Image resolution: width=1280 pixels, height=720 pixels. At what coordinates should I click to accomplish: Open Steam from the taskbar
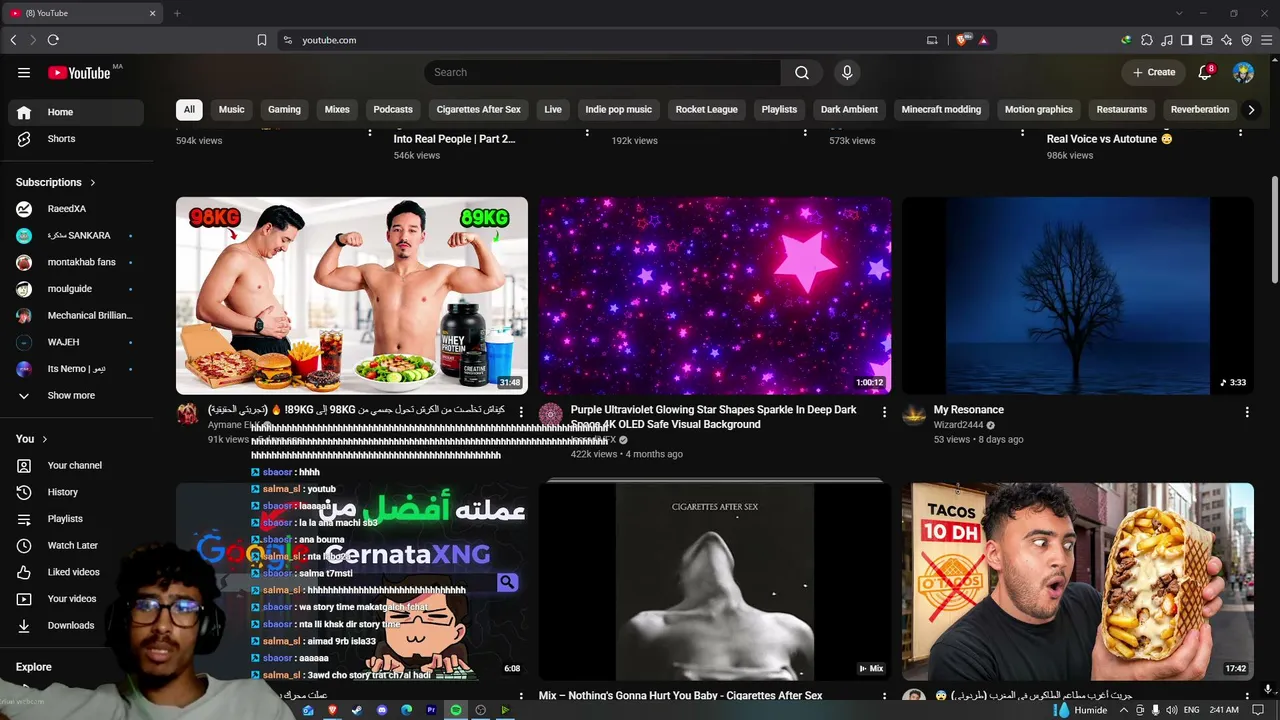pos(357,710)
